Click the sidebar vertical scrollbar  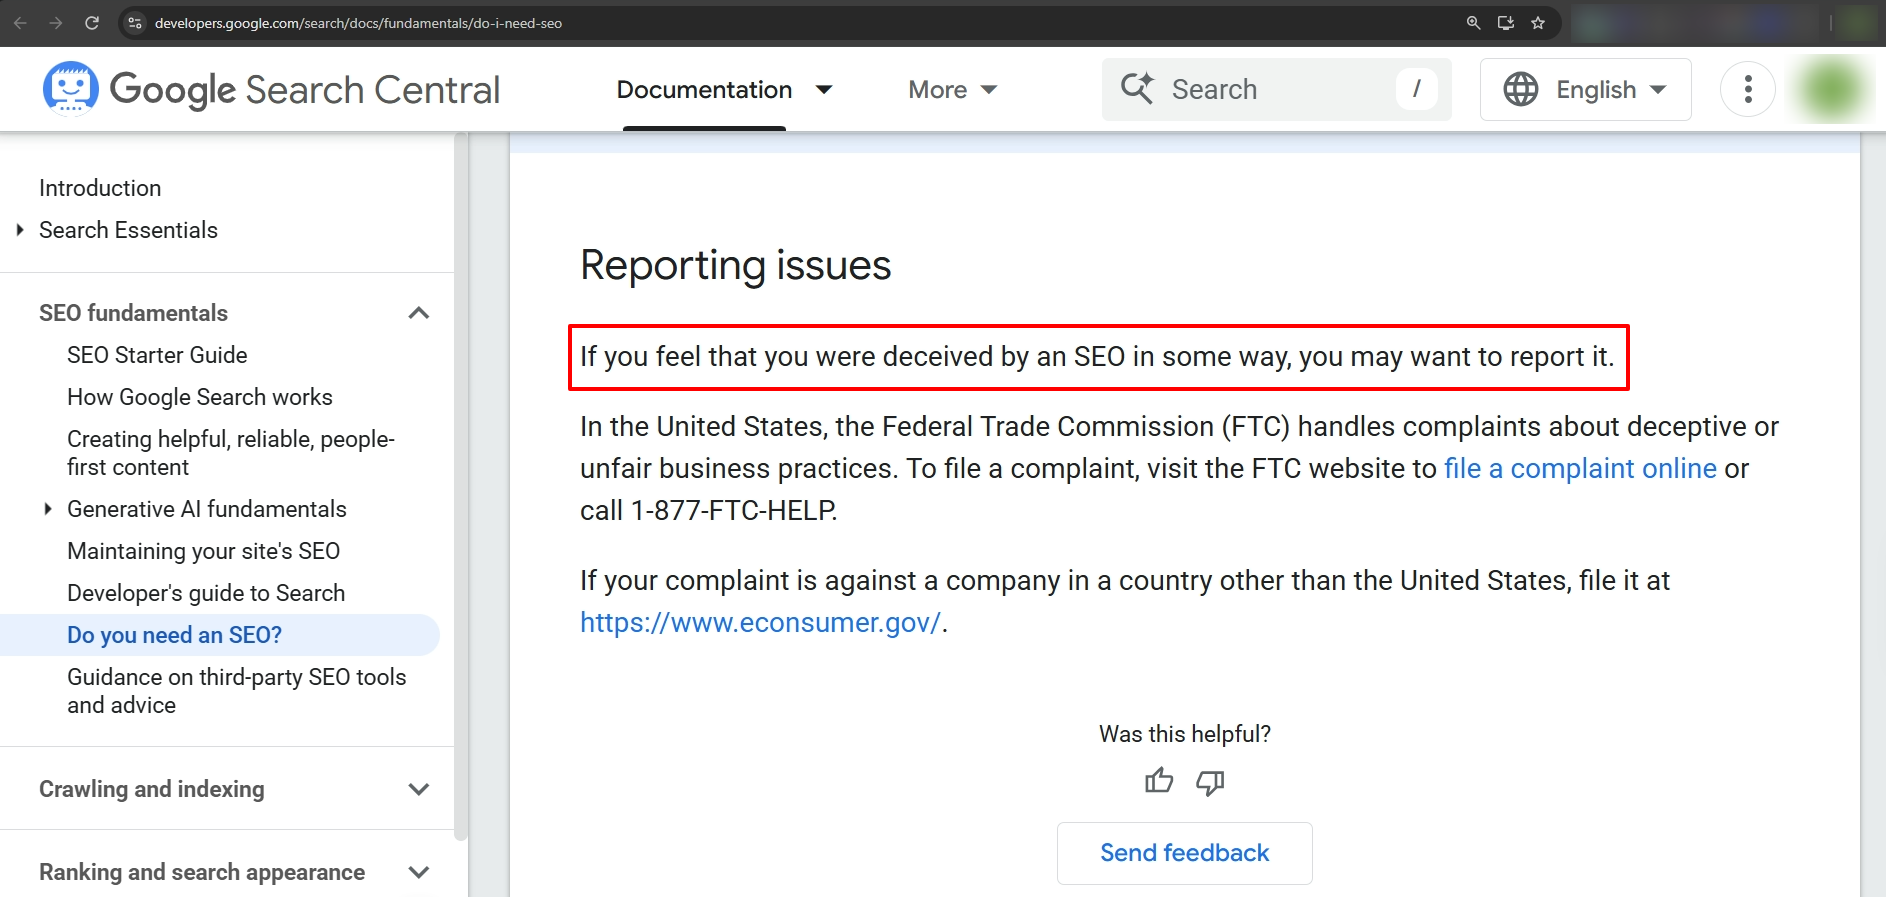pos(460,487)
